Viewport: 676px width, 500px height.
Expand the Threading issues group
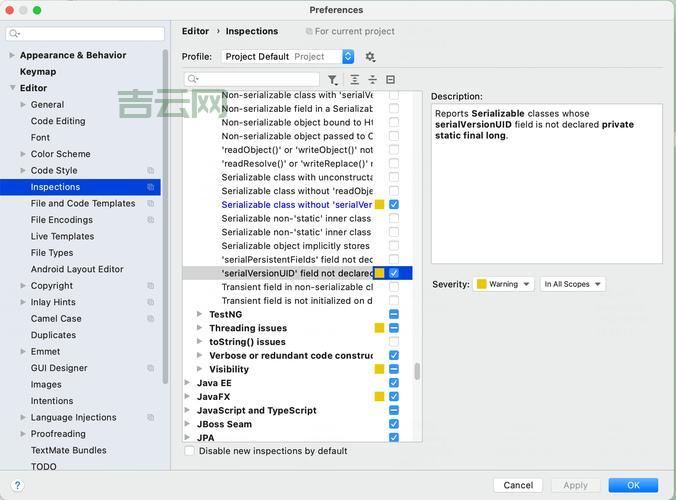[x=200, y=328]
